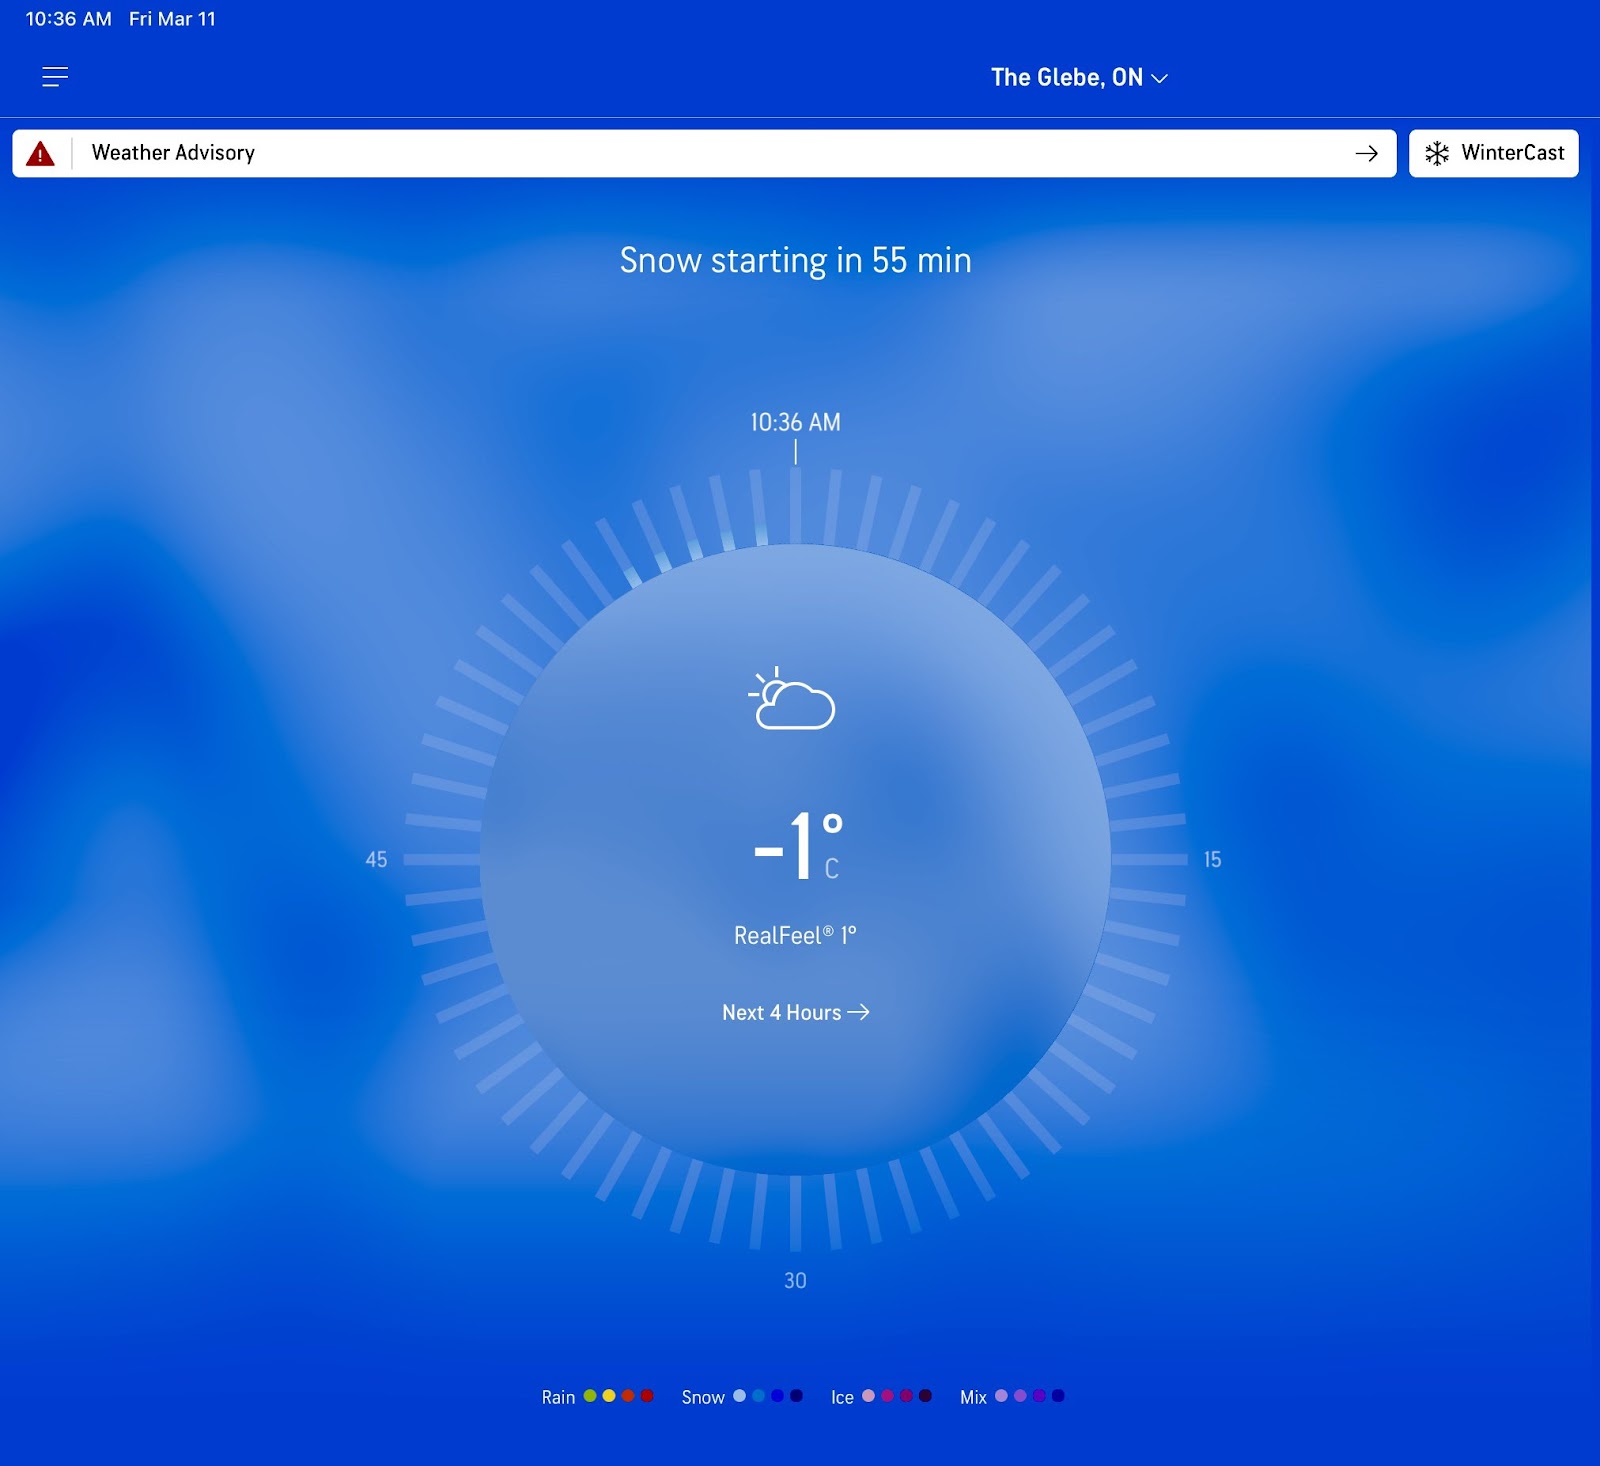
Task: Expand The Glebe, ON location dropdown
Action: click(1079, 77)
